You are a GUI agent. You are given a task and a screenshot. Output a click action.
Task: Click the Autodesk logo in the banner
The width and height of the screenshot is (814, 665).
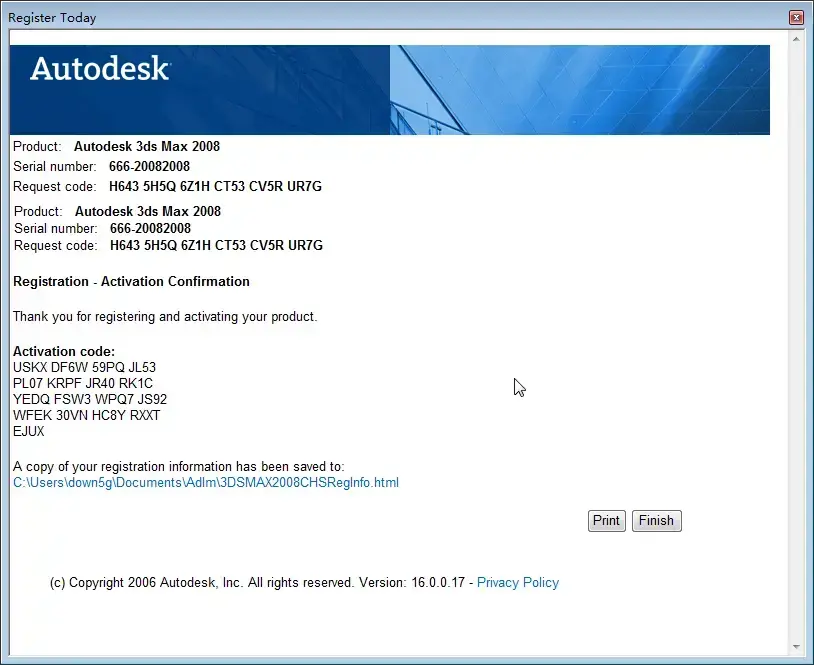[x=100, y=69]
